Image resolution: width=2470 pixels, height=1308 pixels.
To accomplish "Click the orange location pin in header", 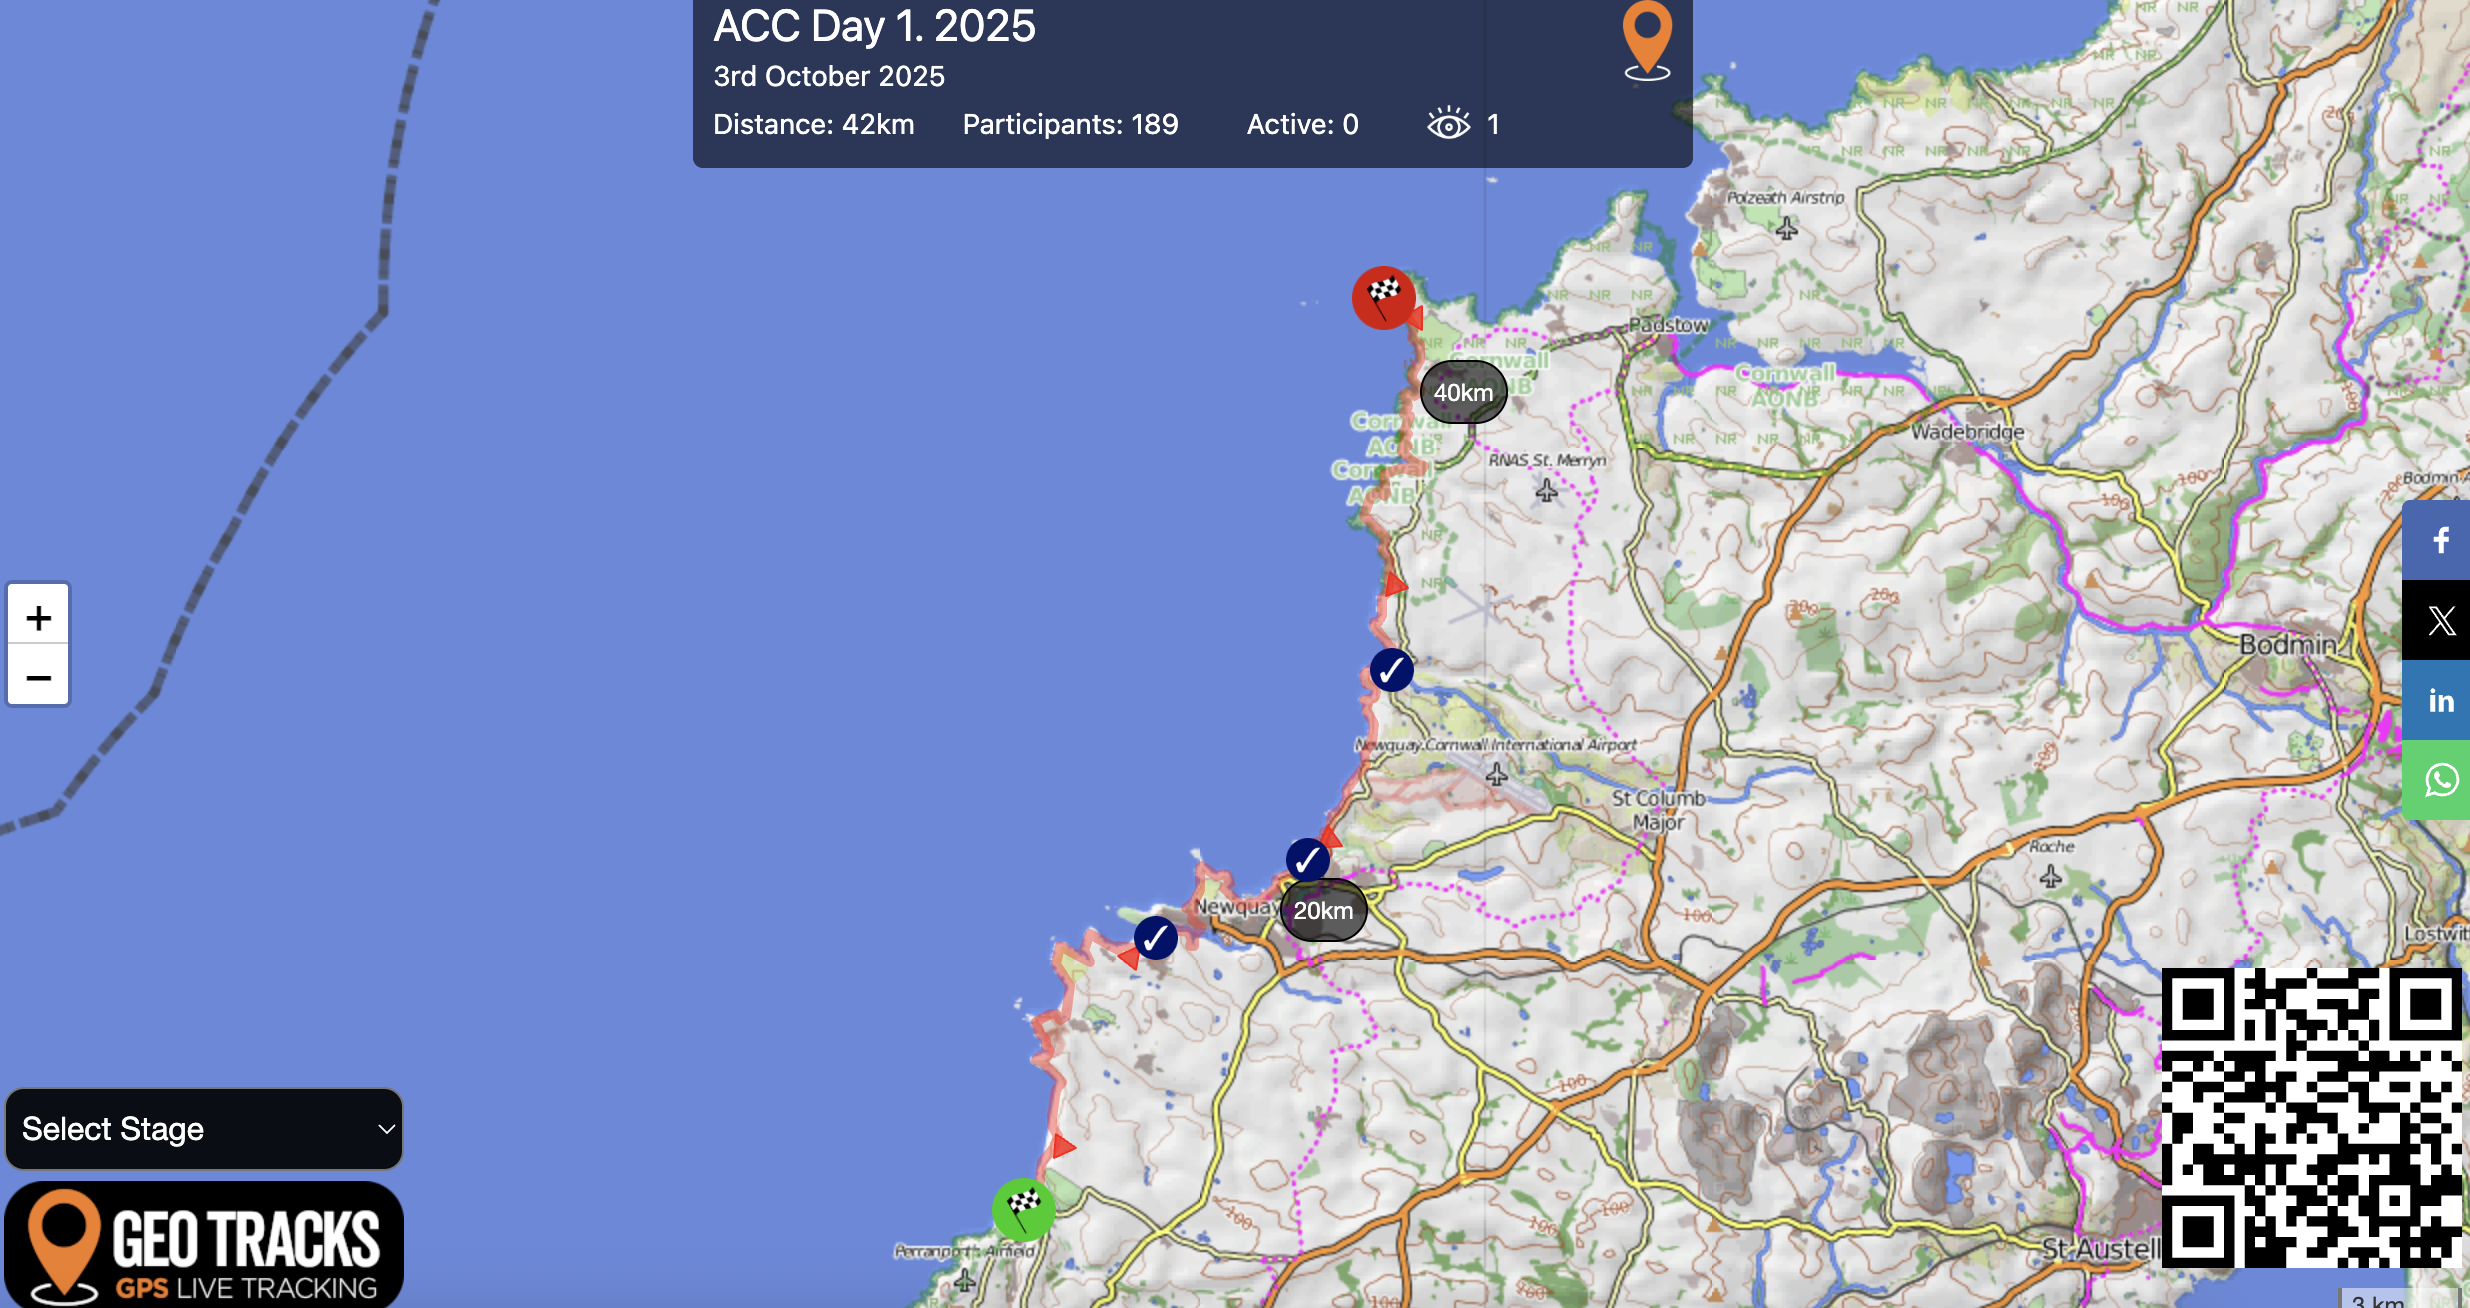I will [x=1646, y=38].
